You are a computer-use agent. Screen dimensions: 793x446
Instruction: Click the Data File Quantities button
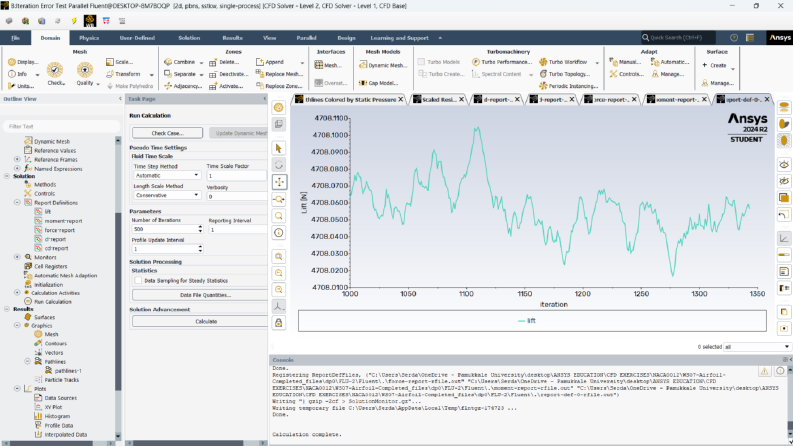coord(205,295)
